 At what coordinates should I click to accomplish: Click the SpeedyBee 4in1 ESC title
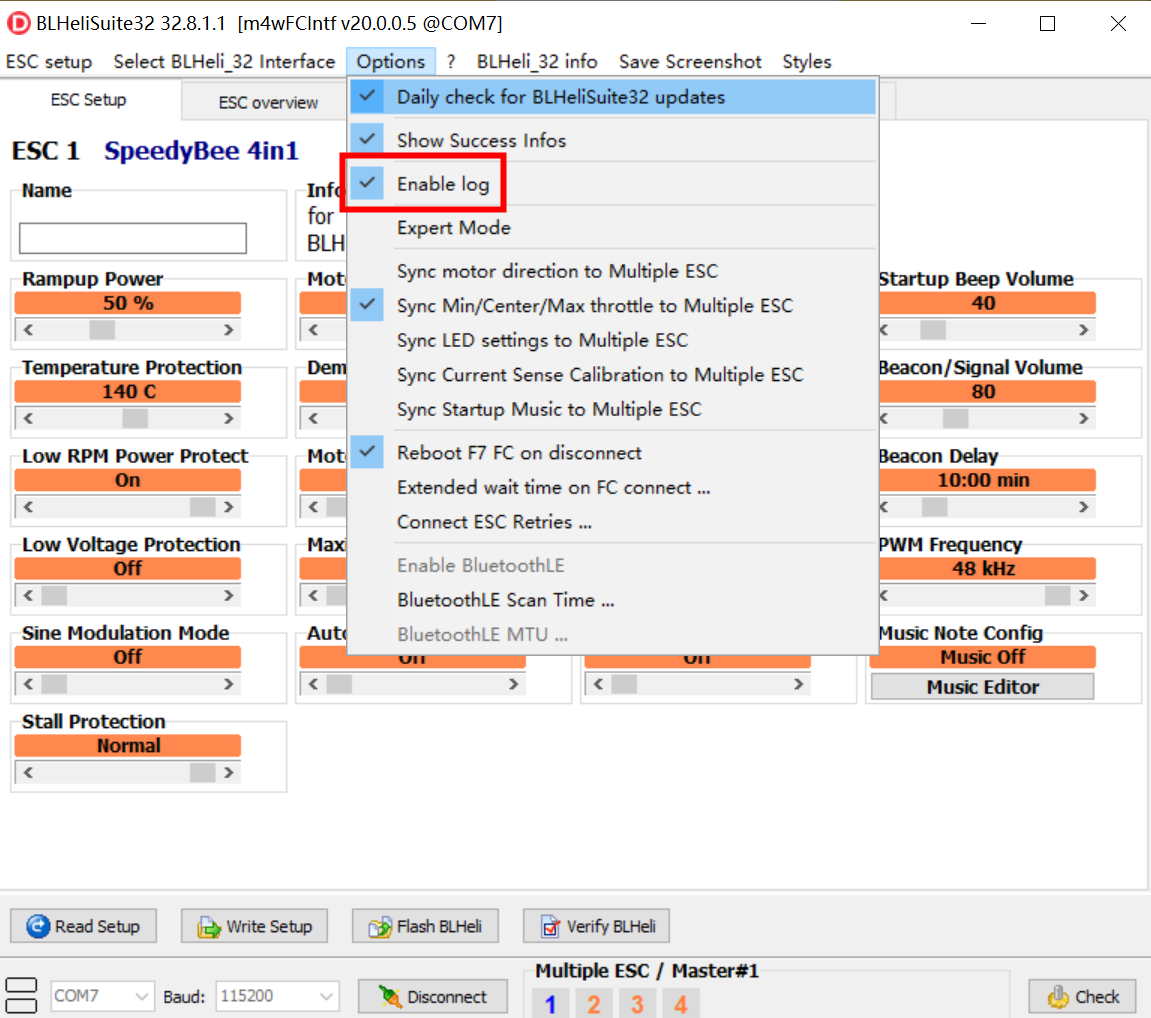point(201,151)
